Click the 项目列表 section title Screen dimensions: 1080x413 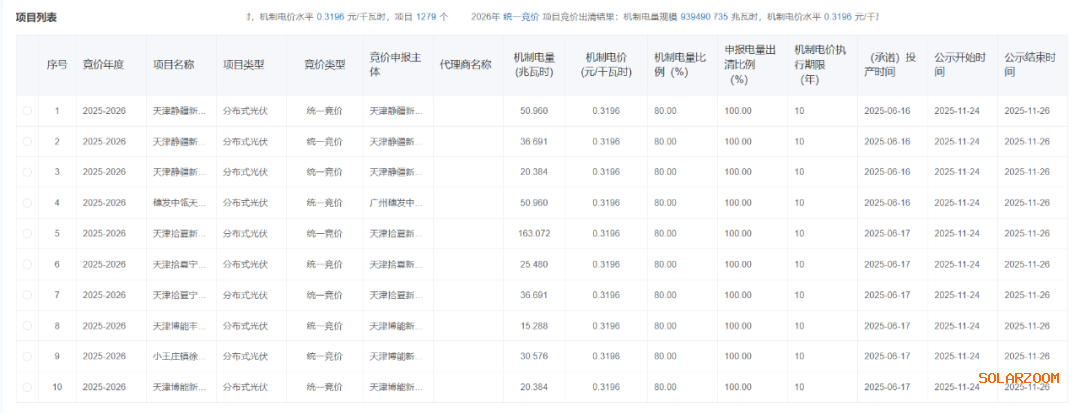[x=36, y=17]
